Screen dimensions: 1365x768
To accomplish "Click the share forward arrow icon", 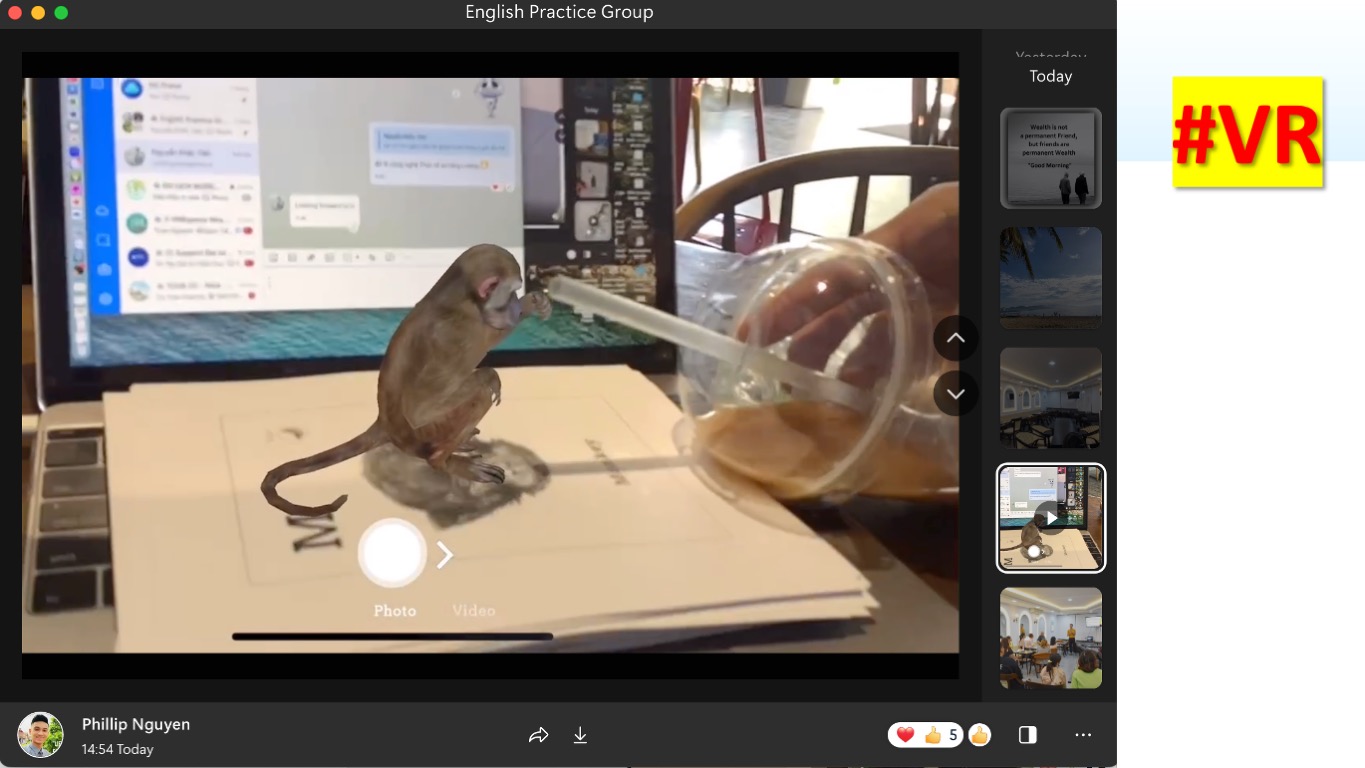I will [538, 735].
